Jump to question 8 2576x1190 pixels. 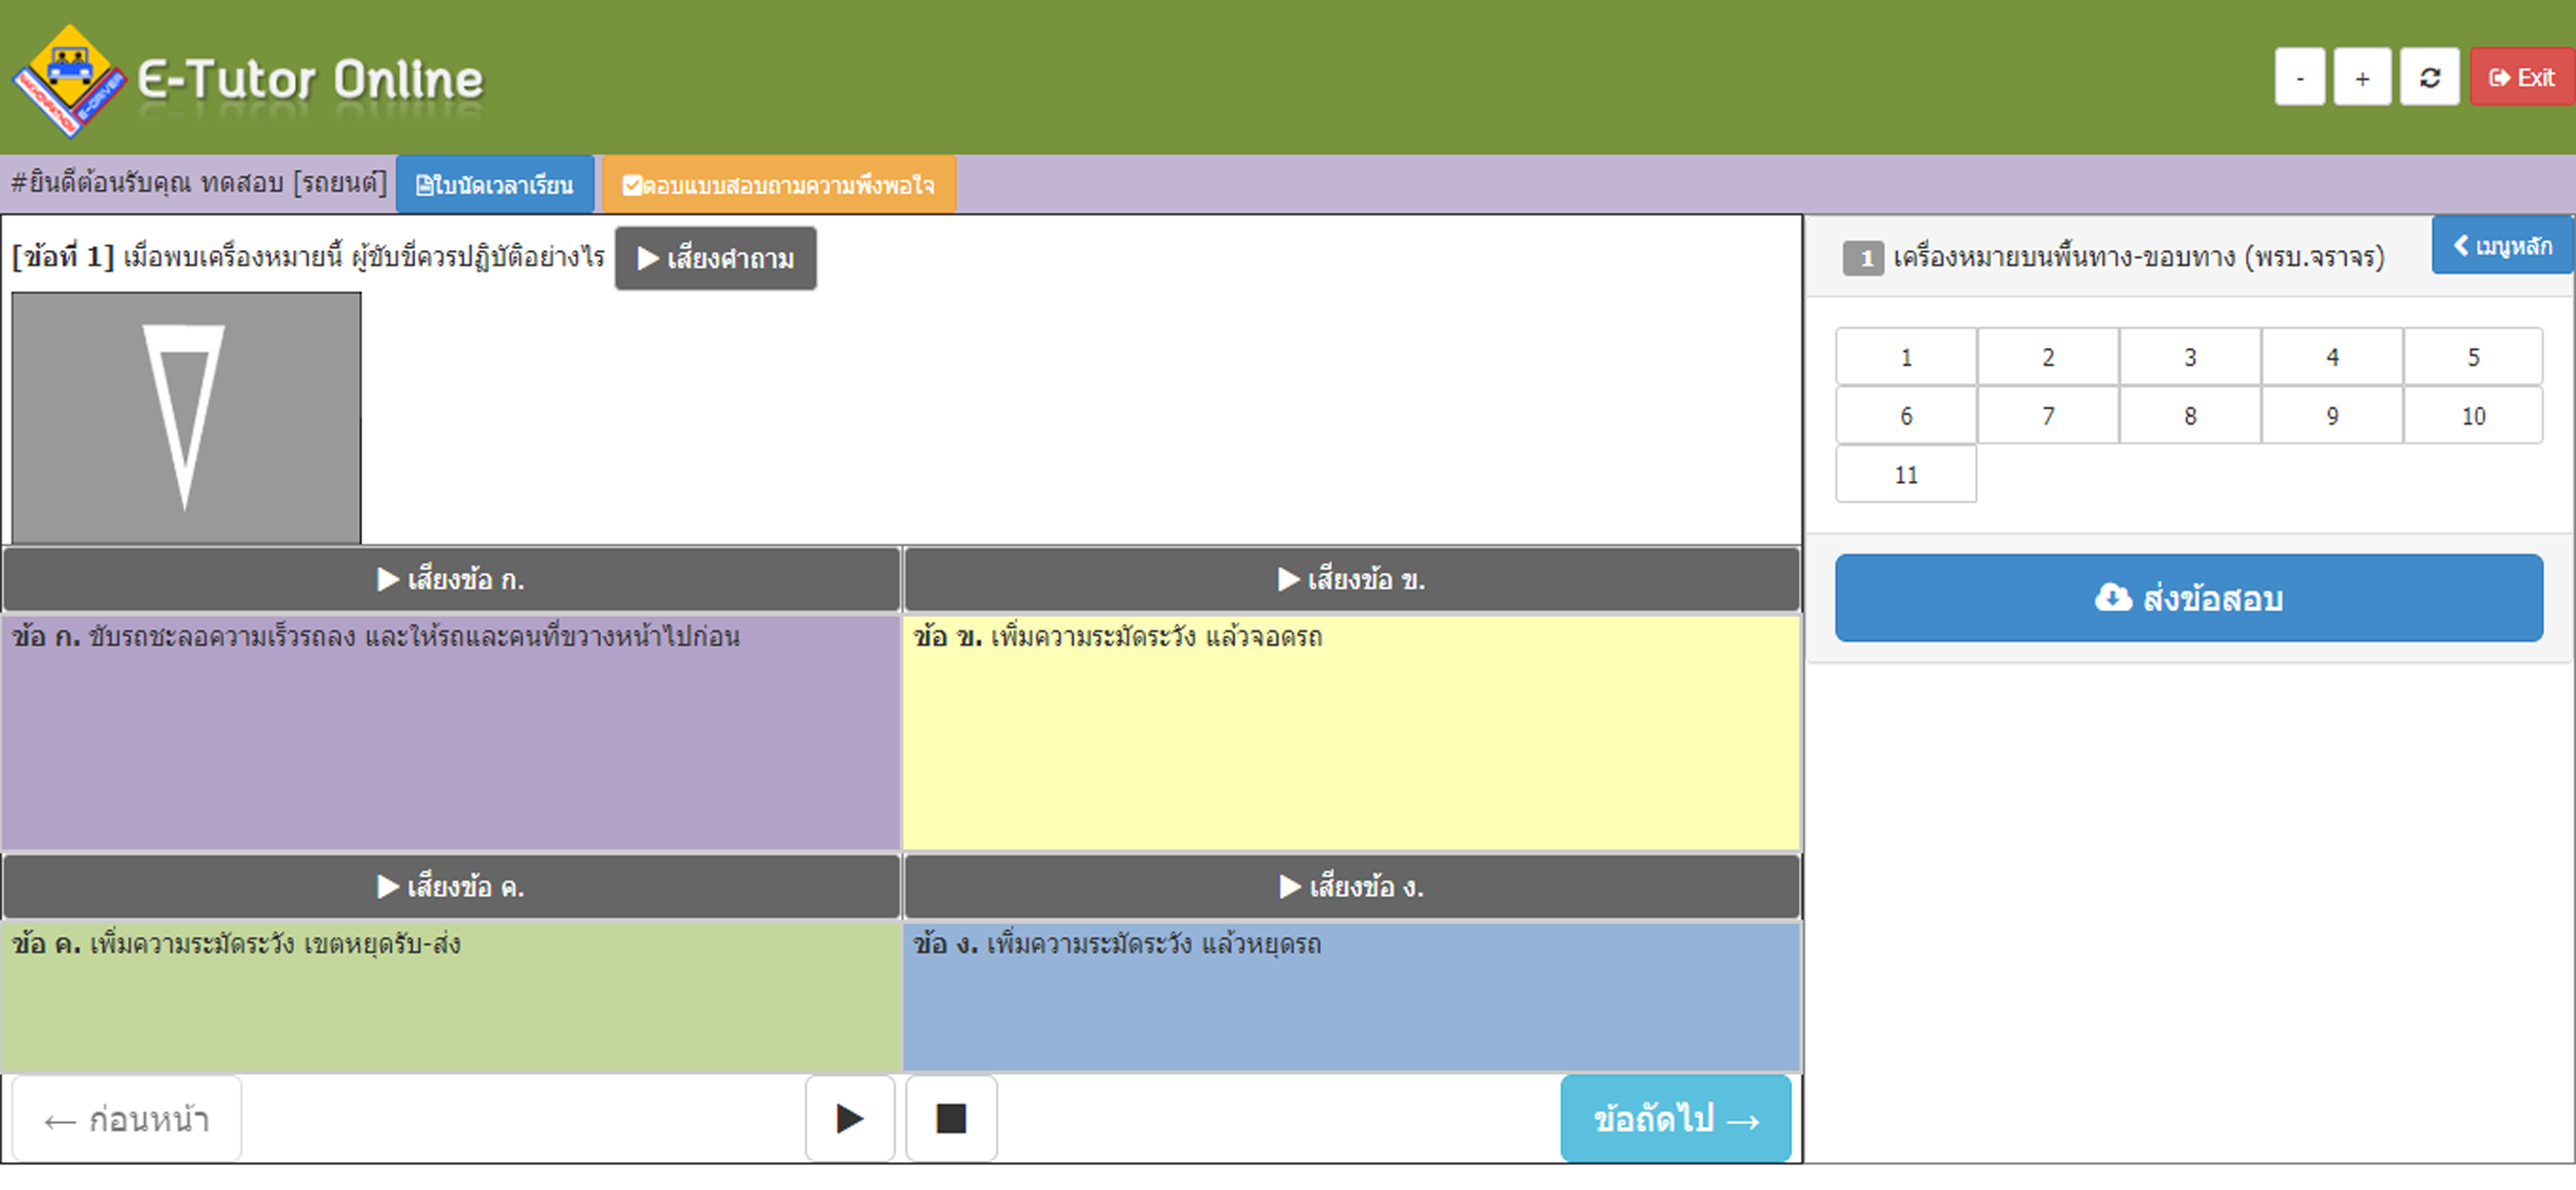(2190, 416)
